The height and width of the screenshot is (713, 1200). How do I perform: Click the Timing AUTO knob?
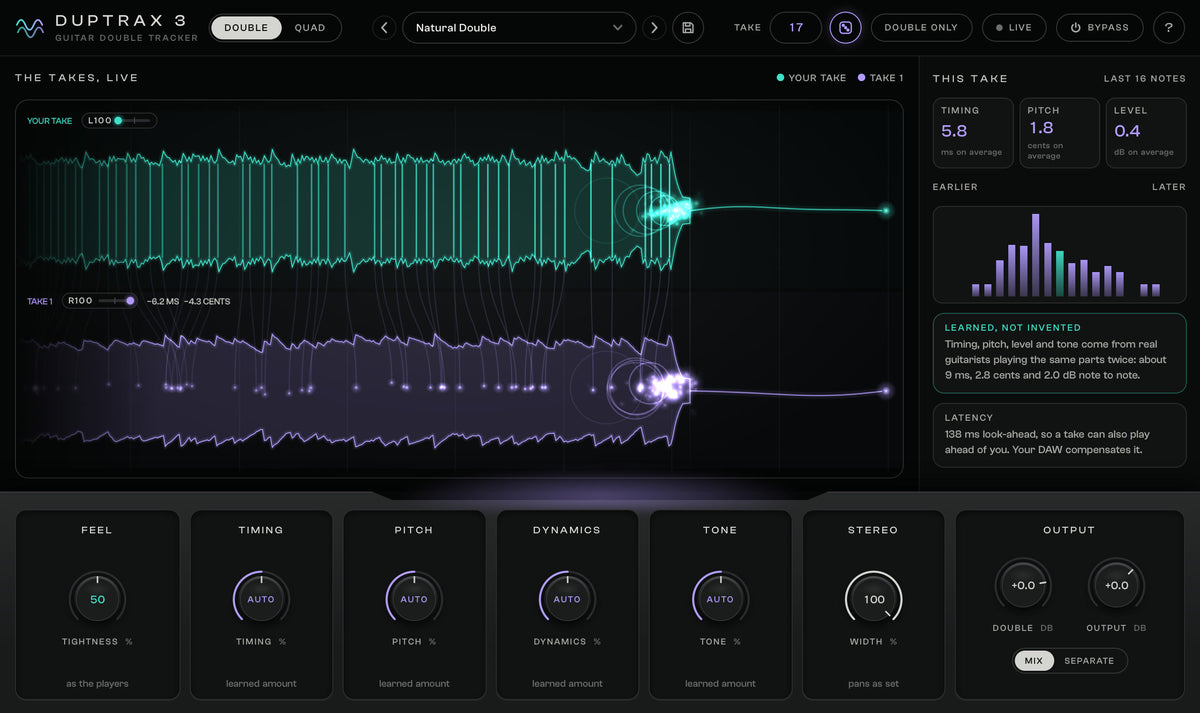point(261,600)
